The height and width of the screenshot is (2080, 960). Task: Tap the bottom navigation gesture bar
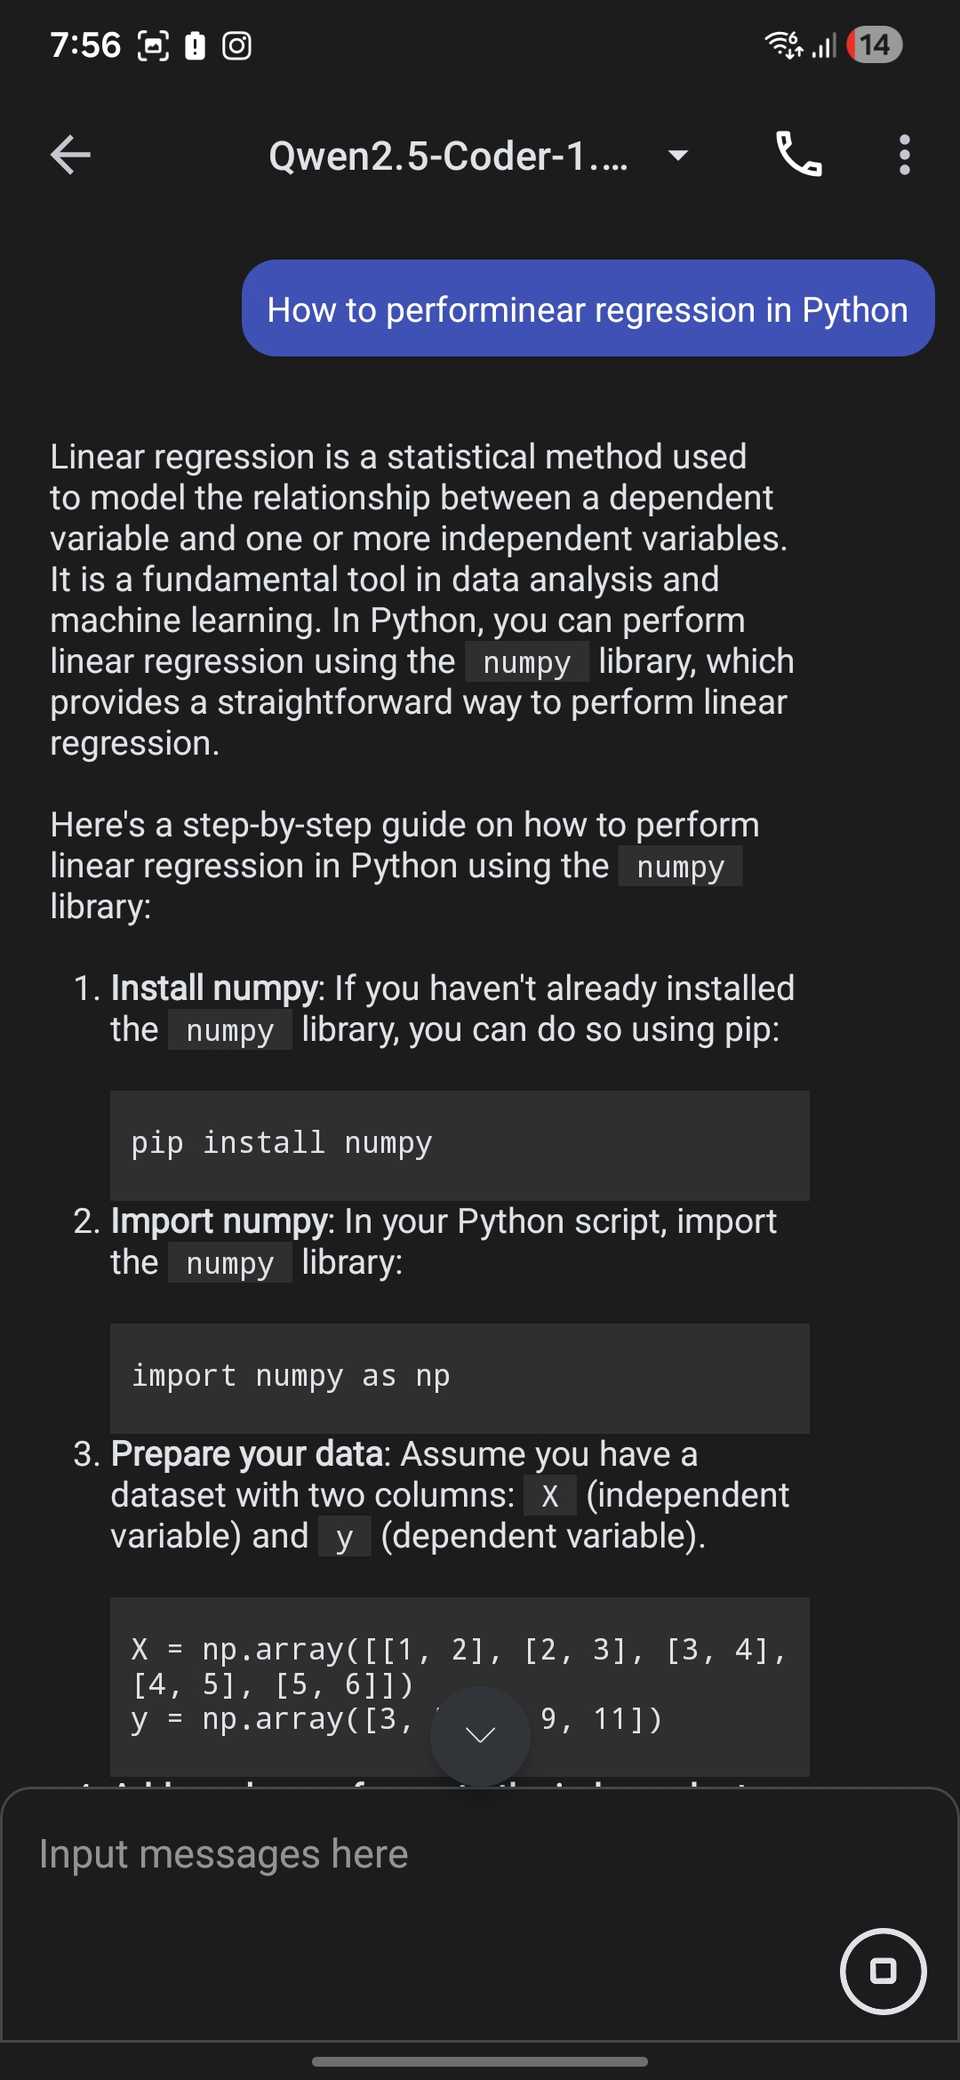pyautogui.click(x=480, y=2060)
